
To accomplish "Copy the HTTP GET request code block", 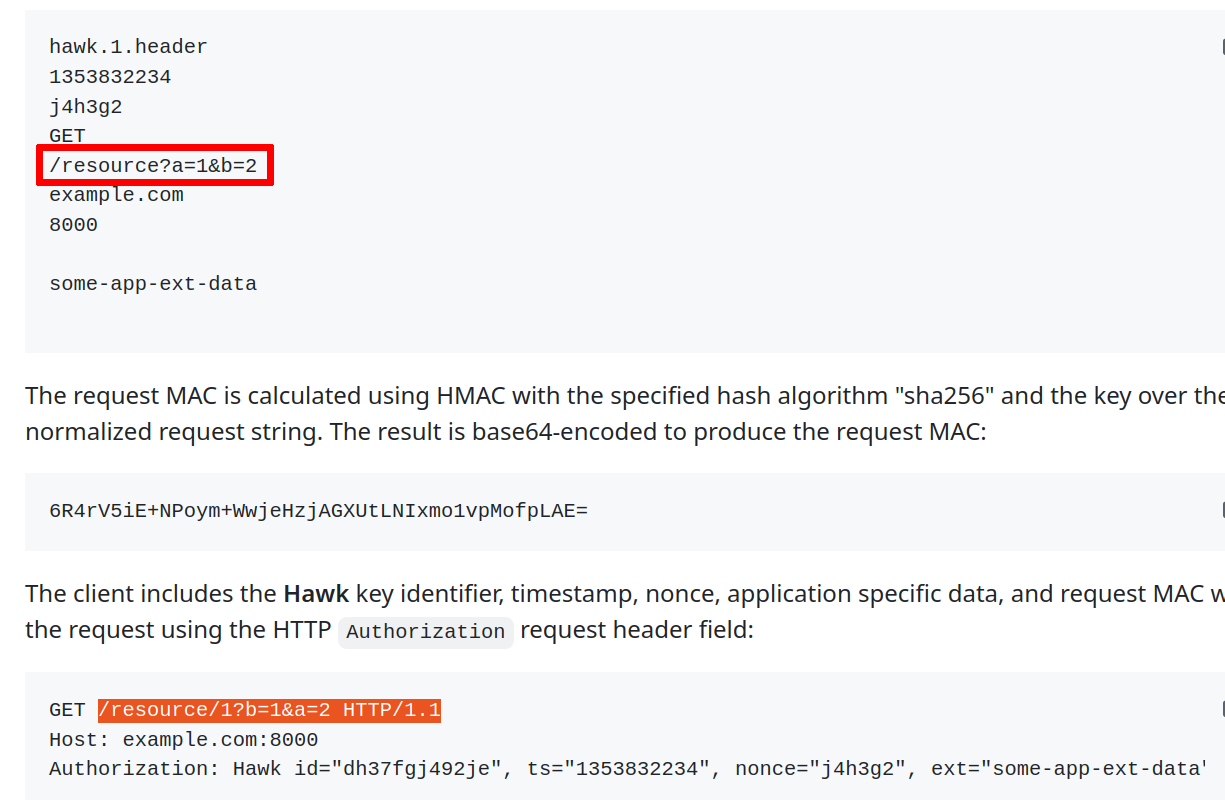I will [x=1221, y=709].
